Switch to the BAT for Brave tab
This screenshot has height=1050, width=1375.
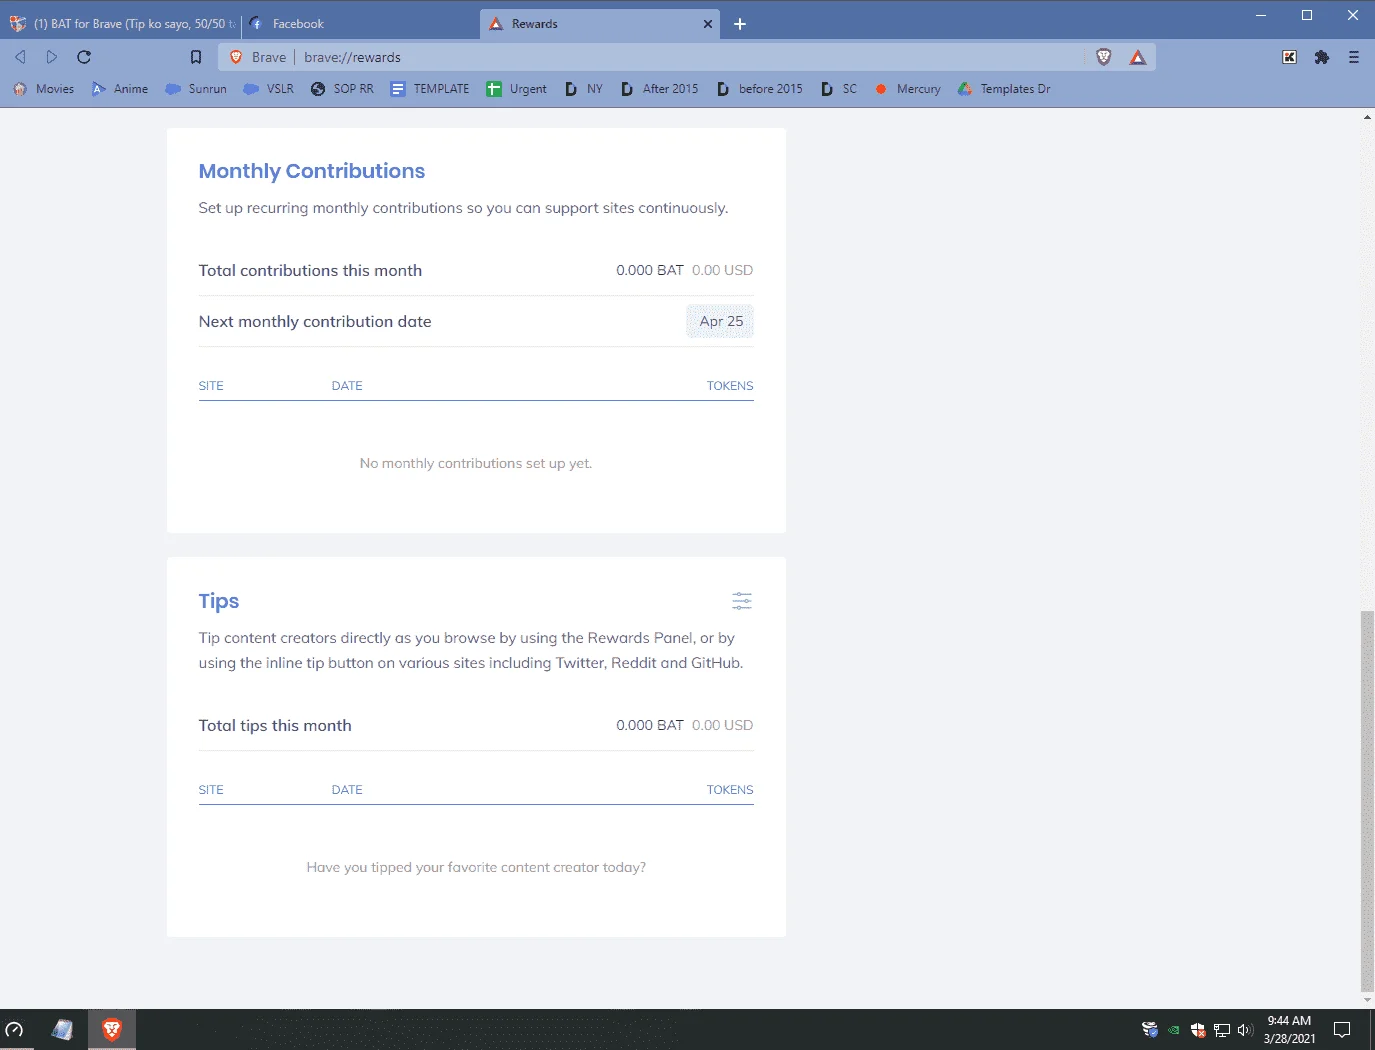point(122,24)
